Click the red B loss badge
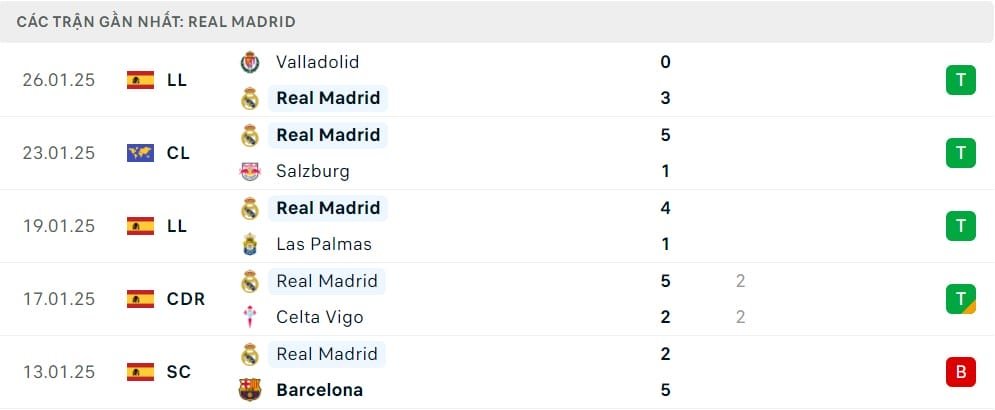 point(960,372)
